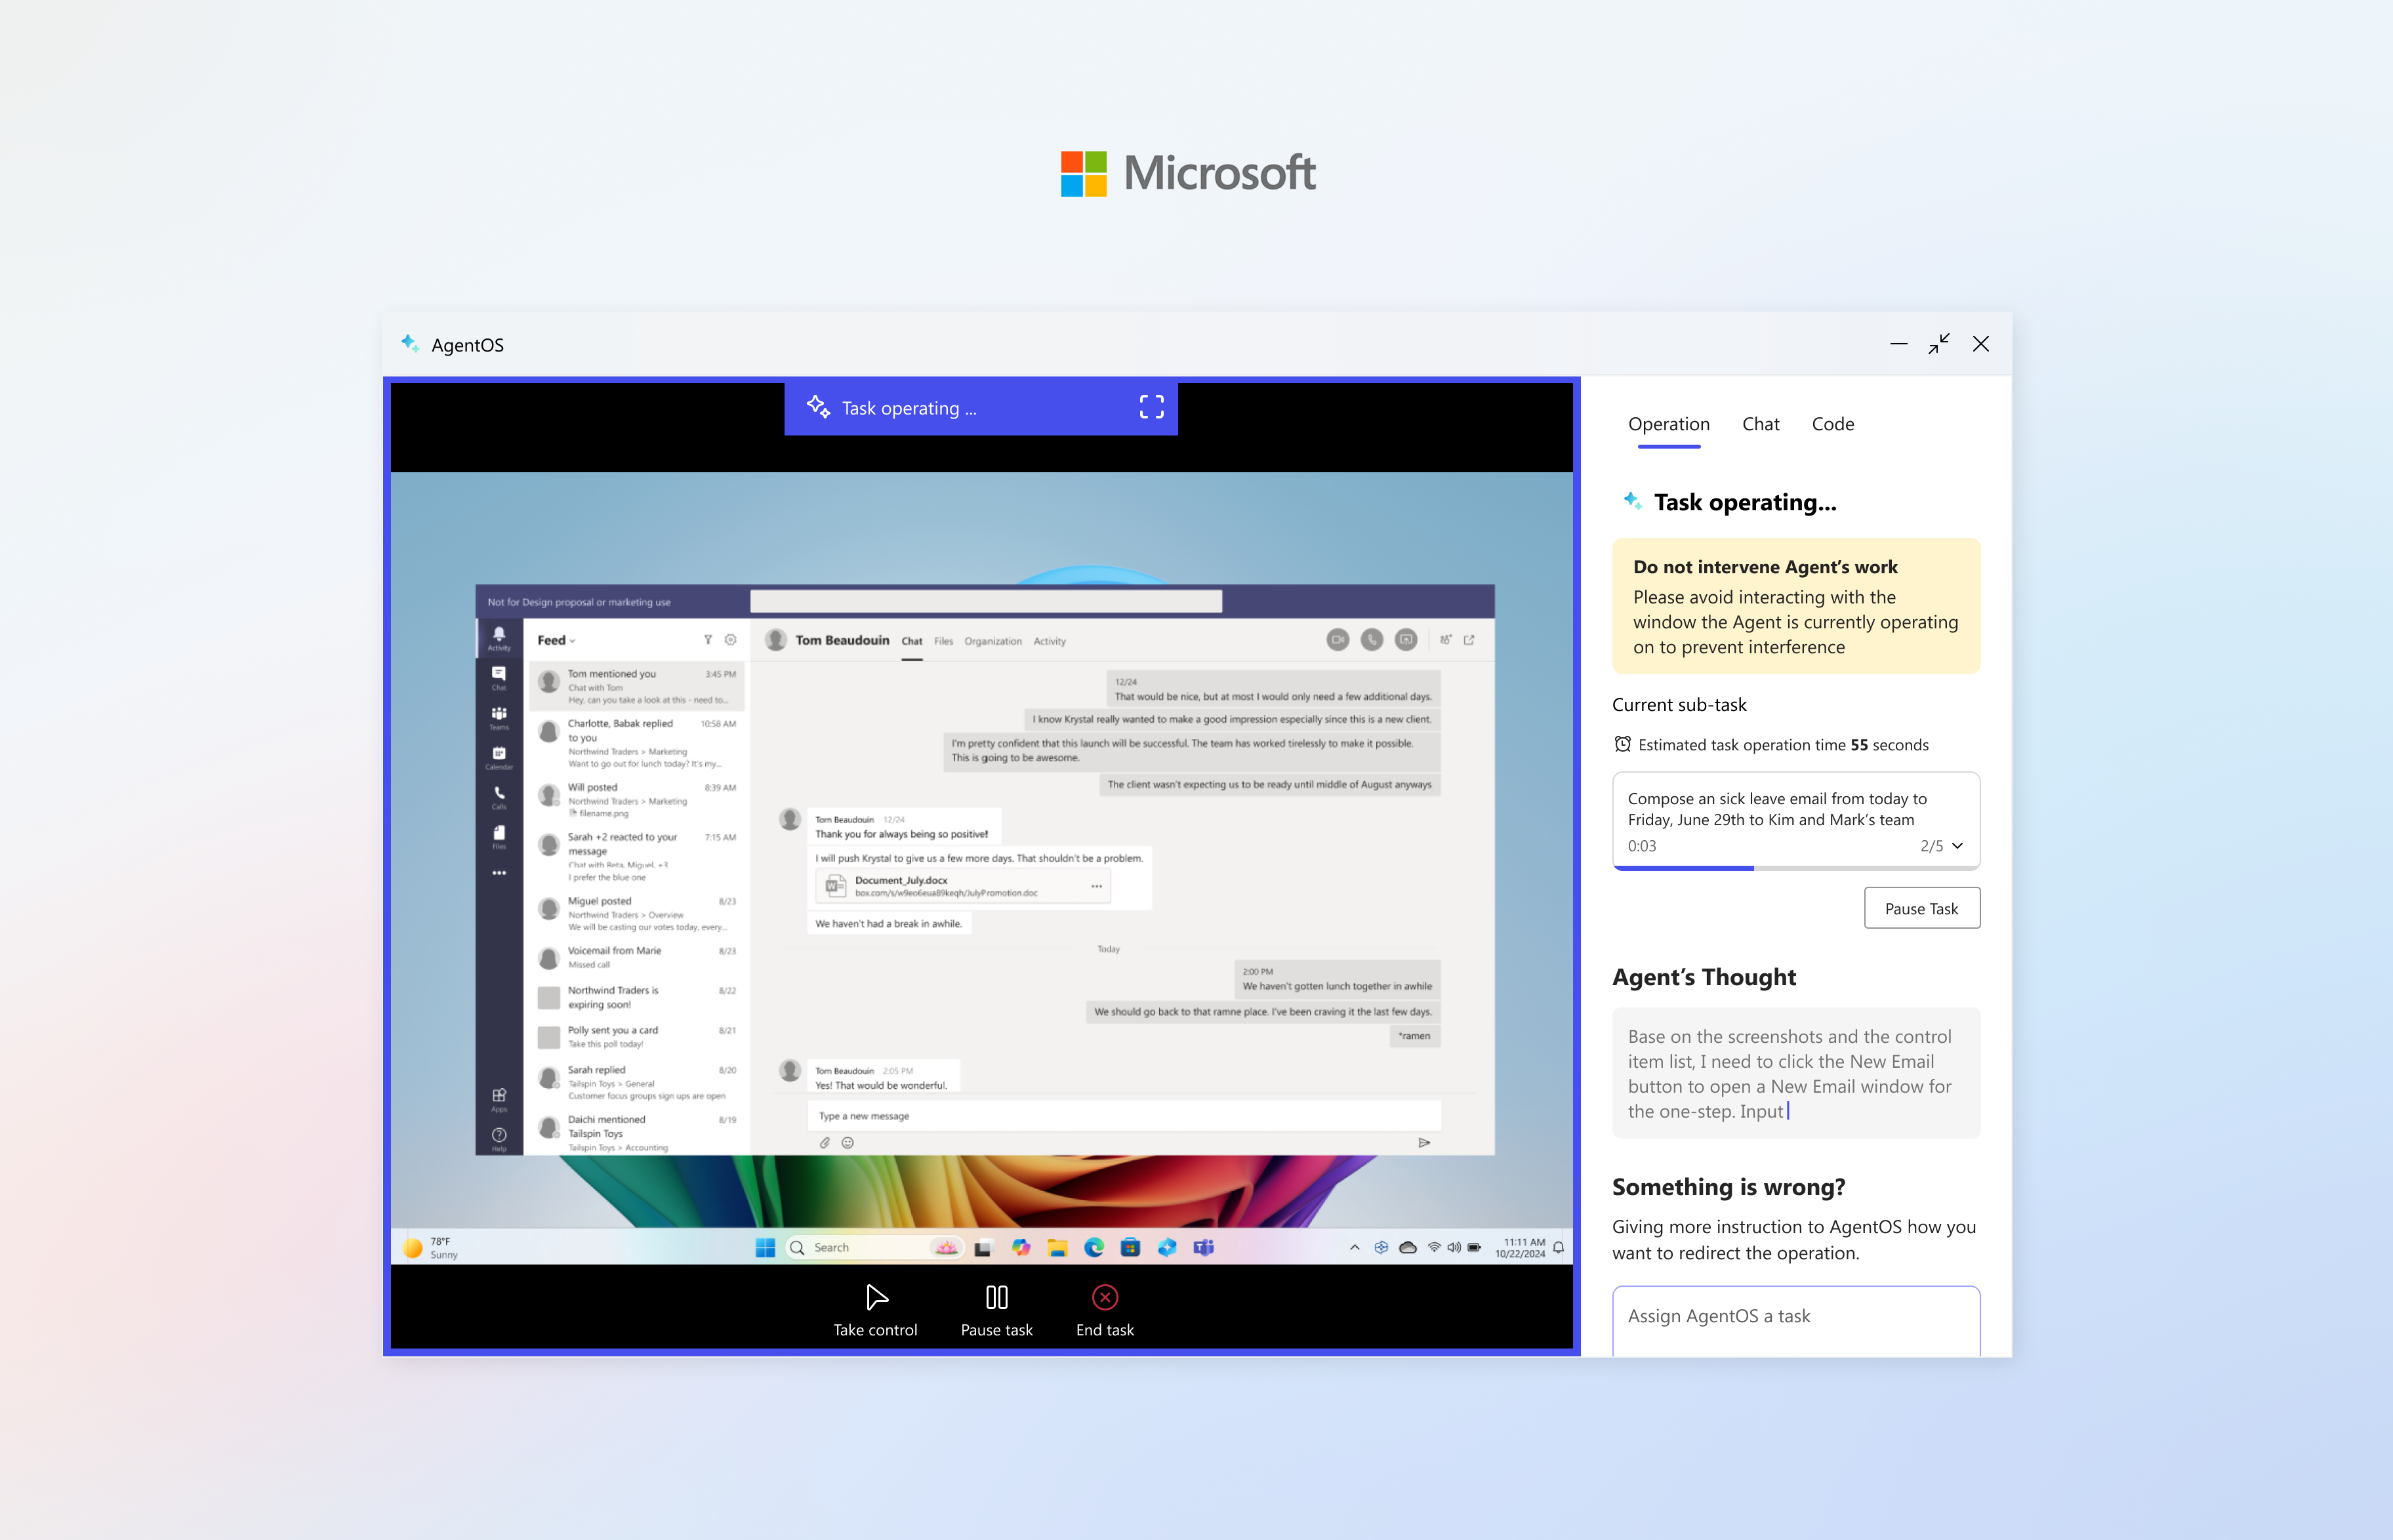Open the Charlotte, Babak replied feed item
Image resolution: width=2393 pixels, height=1540 pixels.
(x=638, y=743)
